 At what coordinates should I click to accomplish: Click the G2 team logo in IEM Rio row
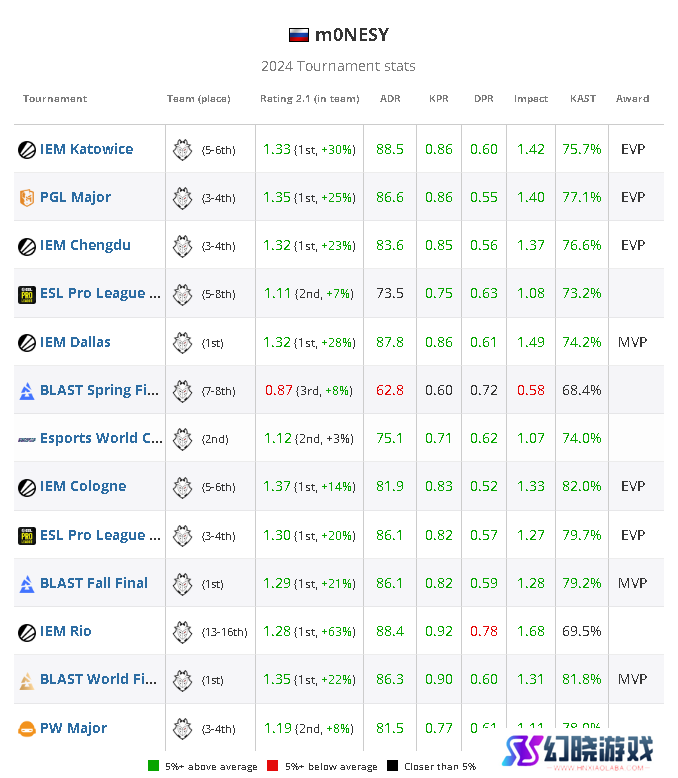point(182,632)
